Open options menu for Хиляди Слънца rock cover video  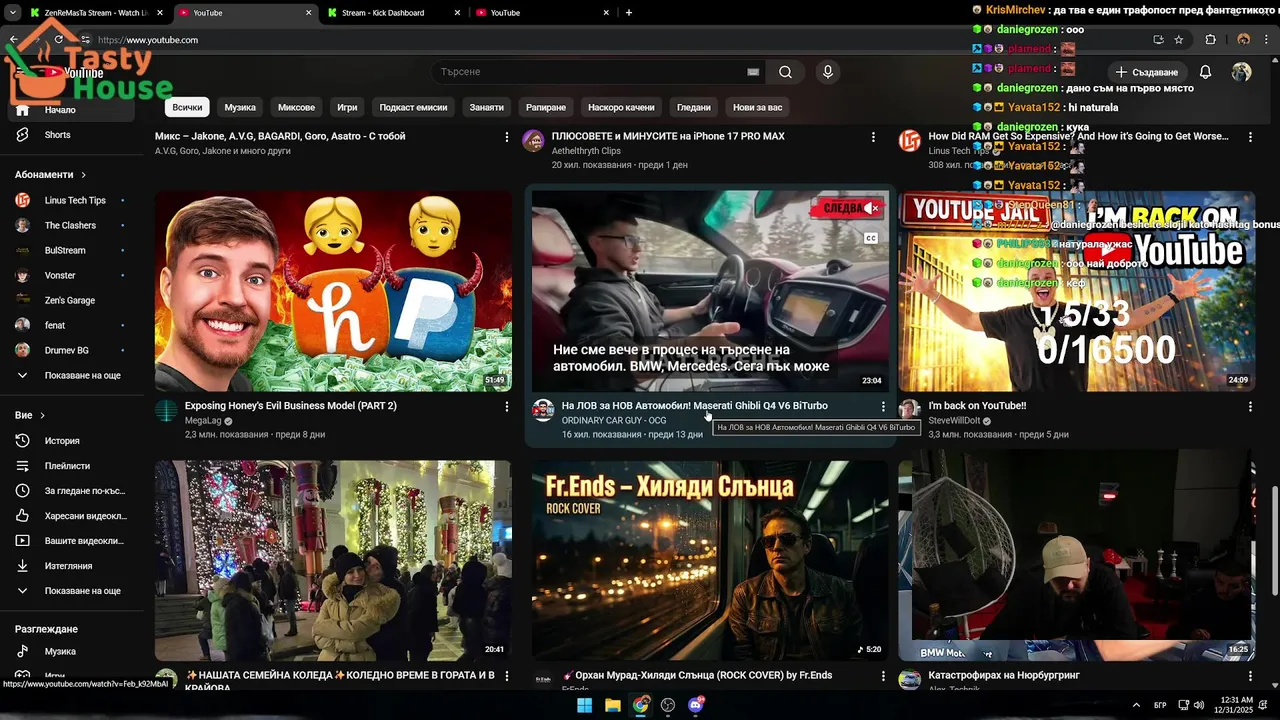pyautogui.click(x=882, y=676)
